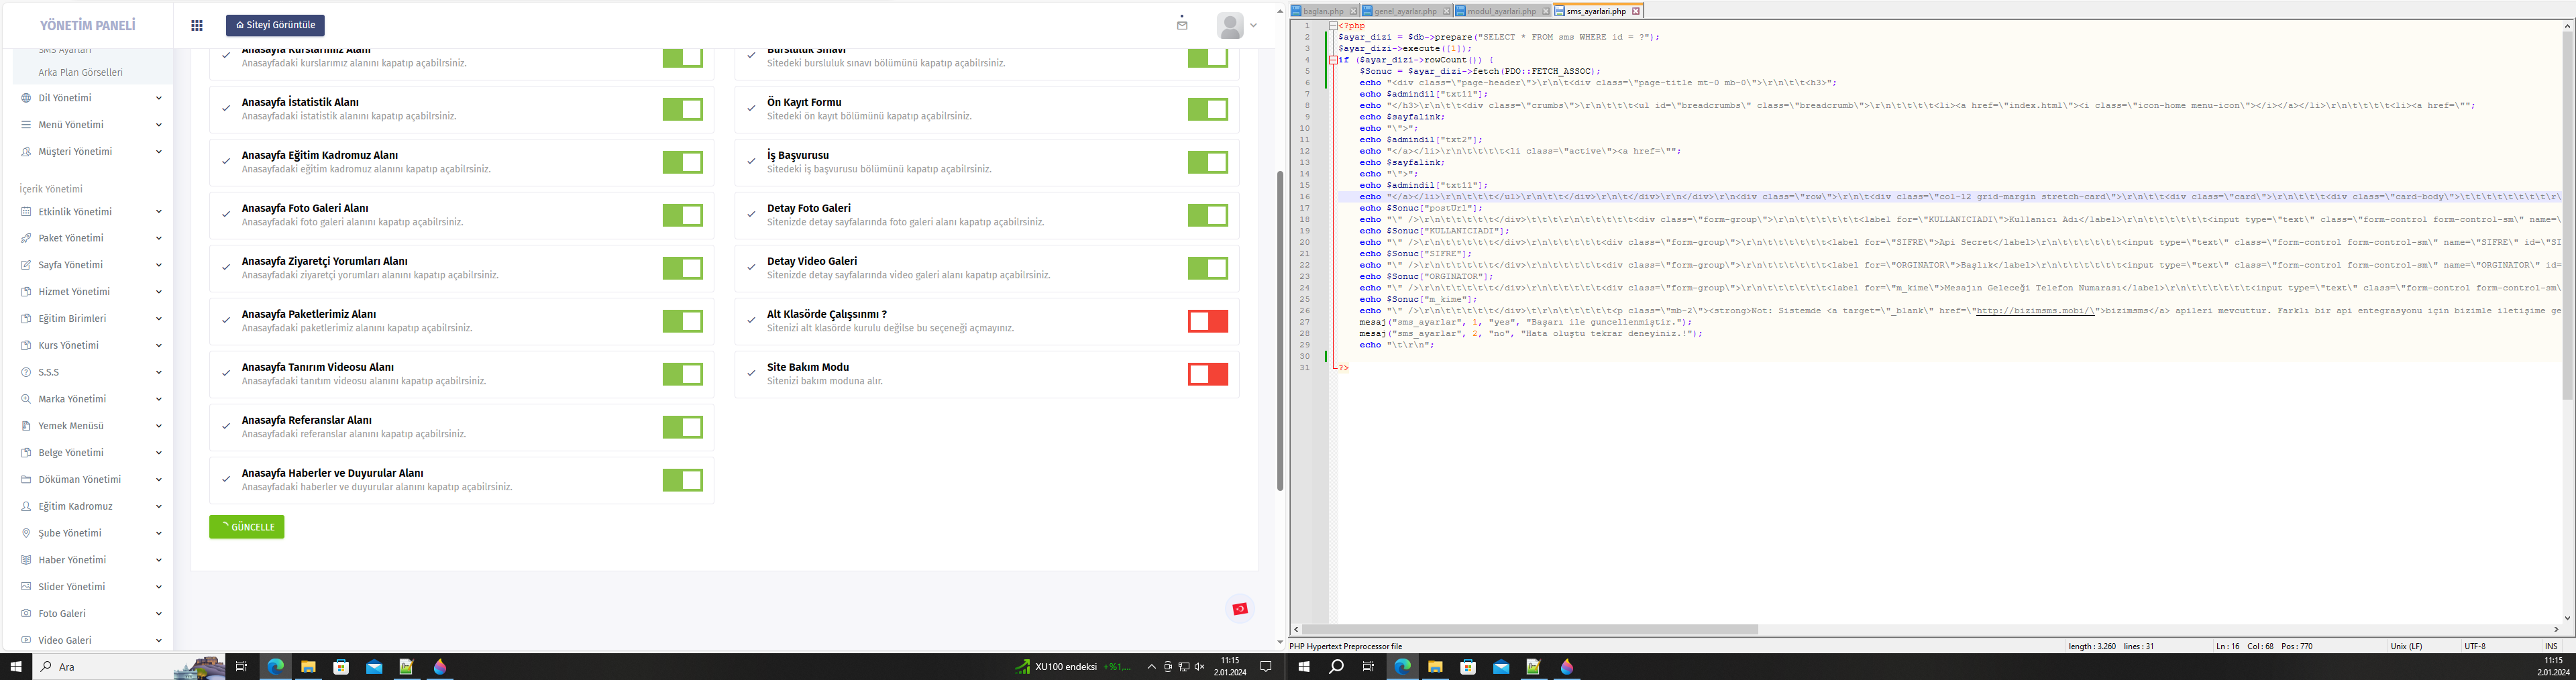Expand Belge Yönetimi chevron
This screenshot has height=680, width=2576.
(159, 452)
